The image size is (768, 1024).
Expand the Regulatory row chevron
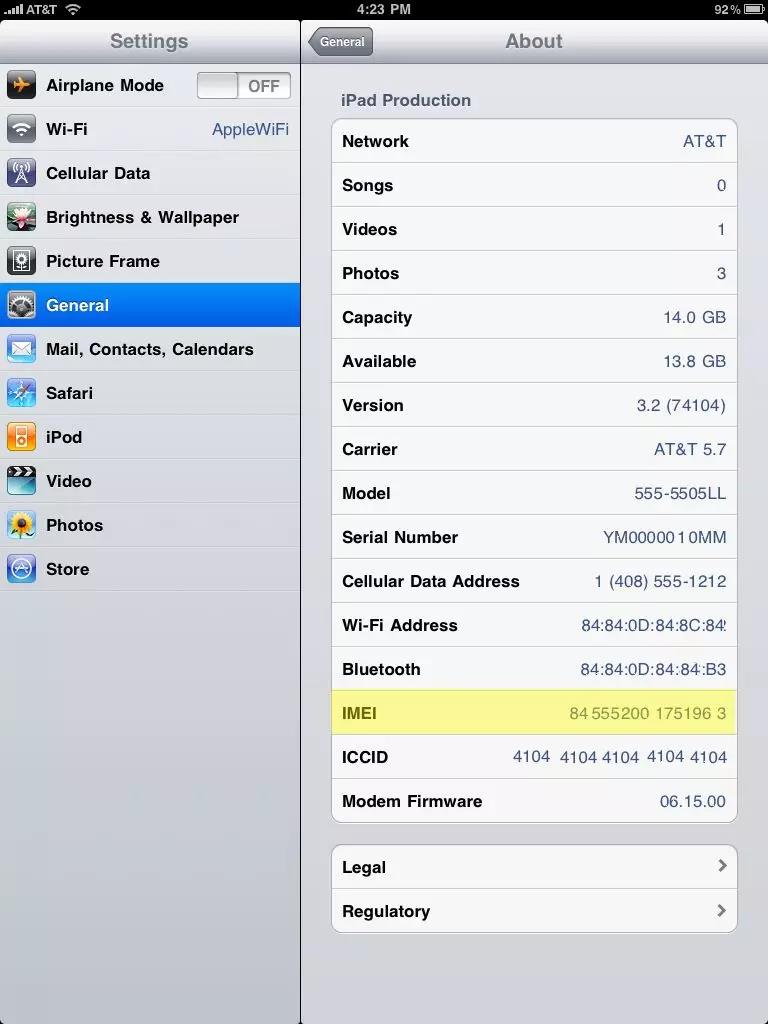(722, 910)
